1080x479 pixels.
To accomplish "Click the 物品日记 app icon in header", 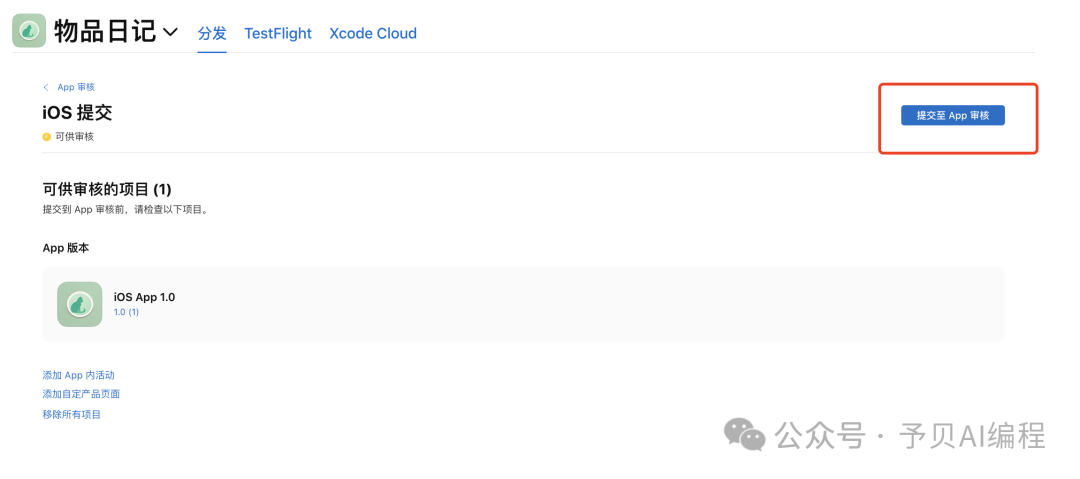I will click(29, 32).
